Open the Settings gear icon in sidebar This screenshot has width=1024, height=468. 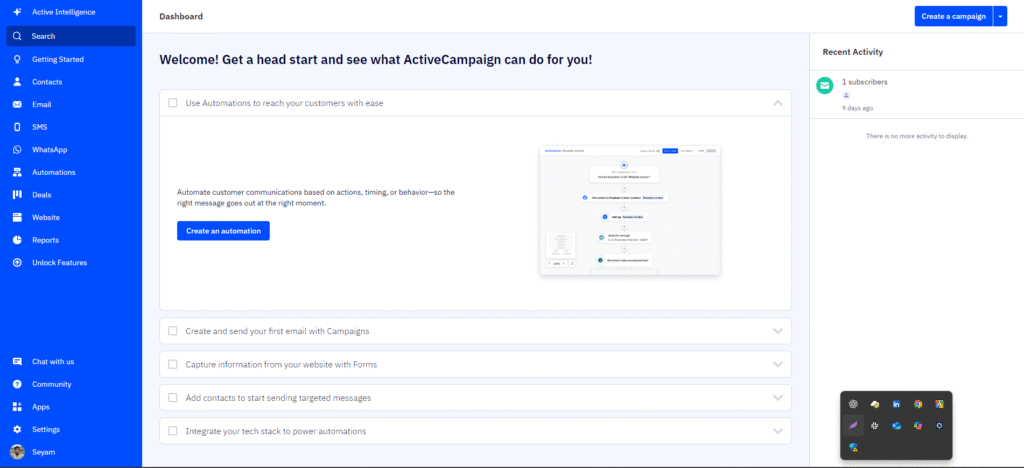point(18,429)
